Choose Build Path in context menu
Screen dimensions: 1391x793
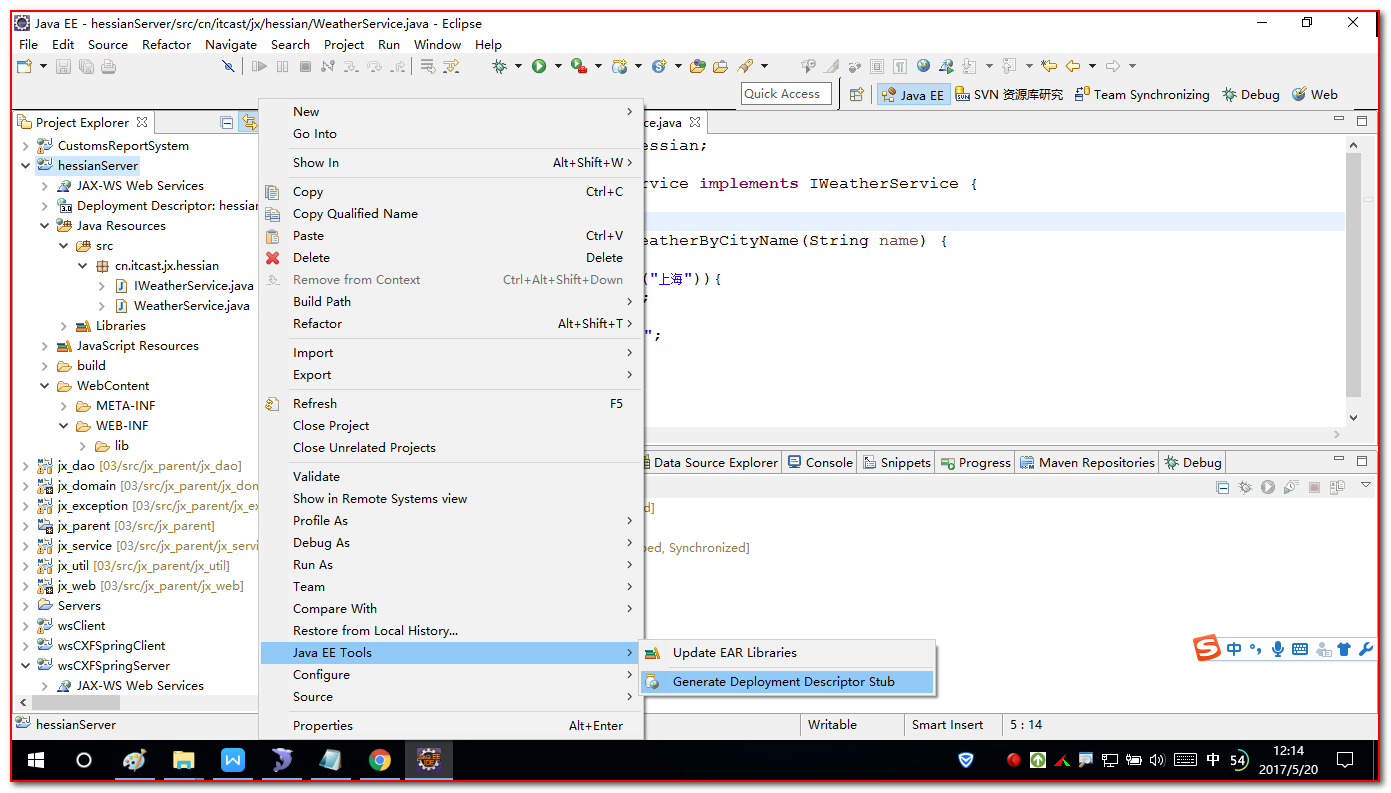point(451,302)
